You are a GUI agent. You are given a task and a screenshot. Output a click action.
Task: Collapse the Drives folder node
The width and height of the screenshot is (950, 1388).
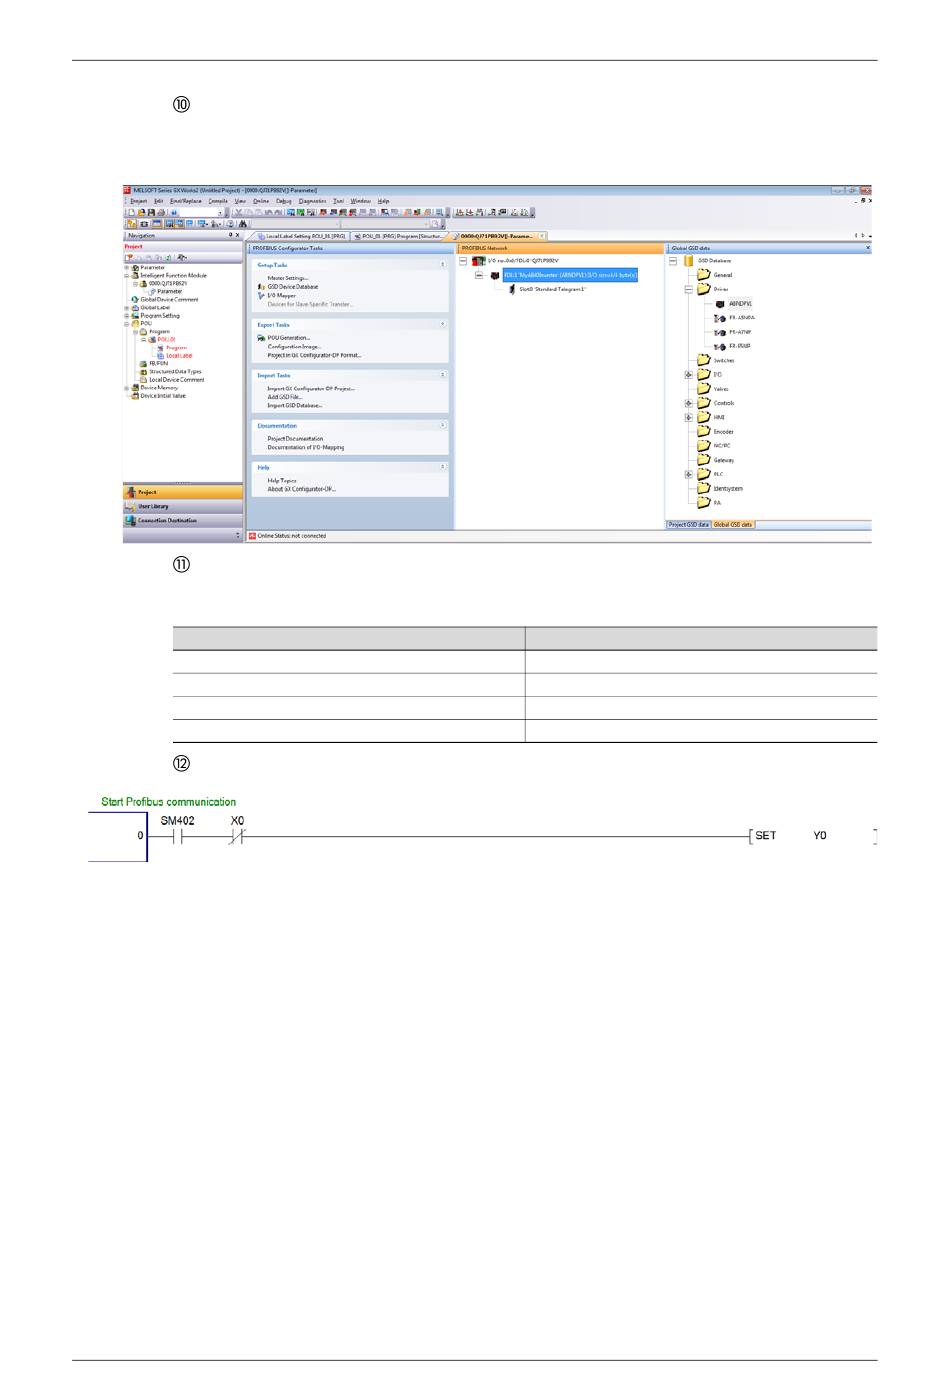tap(688, 289)
